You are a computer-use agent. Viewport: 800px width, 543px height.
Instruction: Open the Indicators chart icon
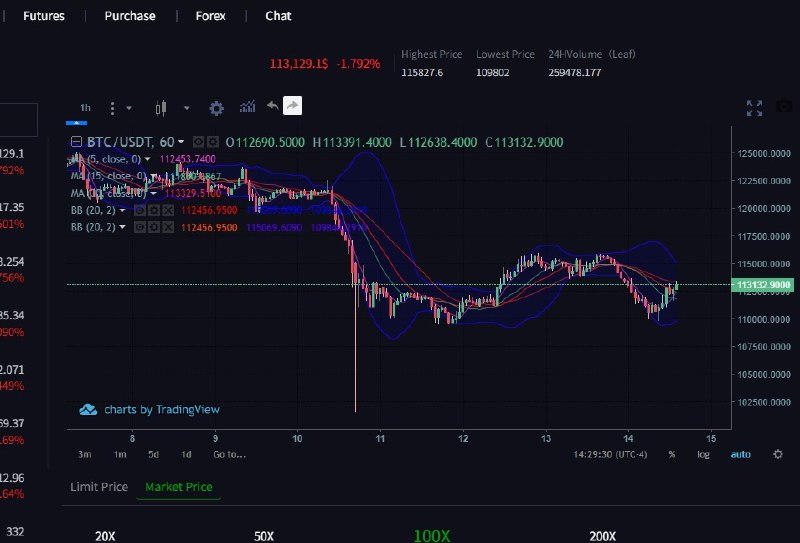click(x=247, y=106)
